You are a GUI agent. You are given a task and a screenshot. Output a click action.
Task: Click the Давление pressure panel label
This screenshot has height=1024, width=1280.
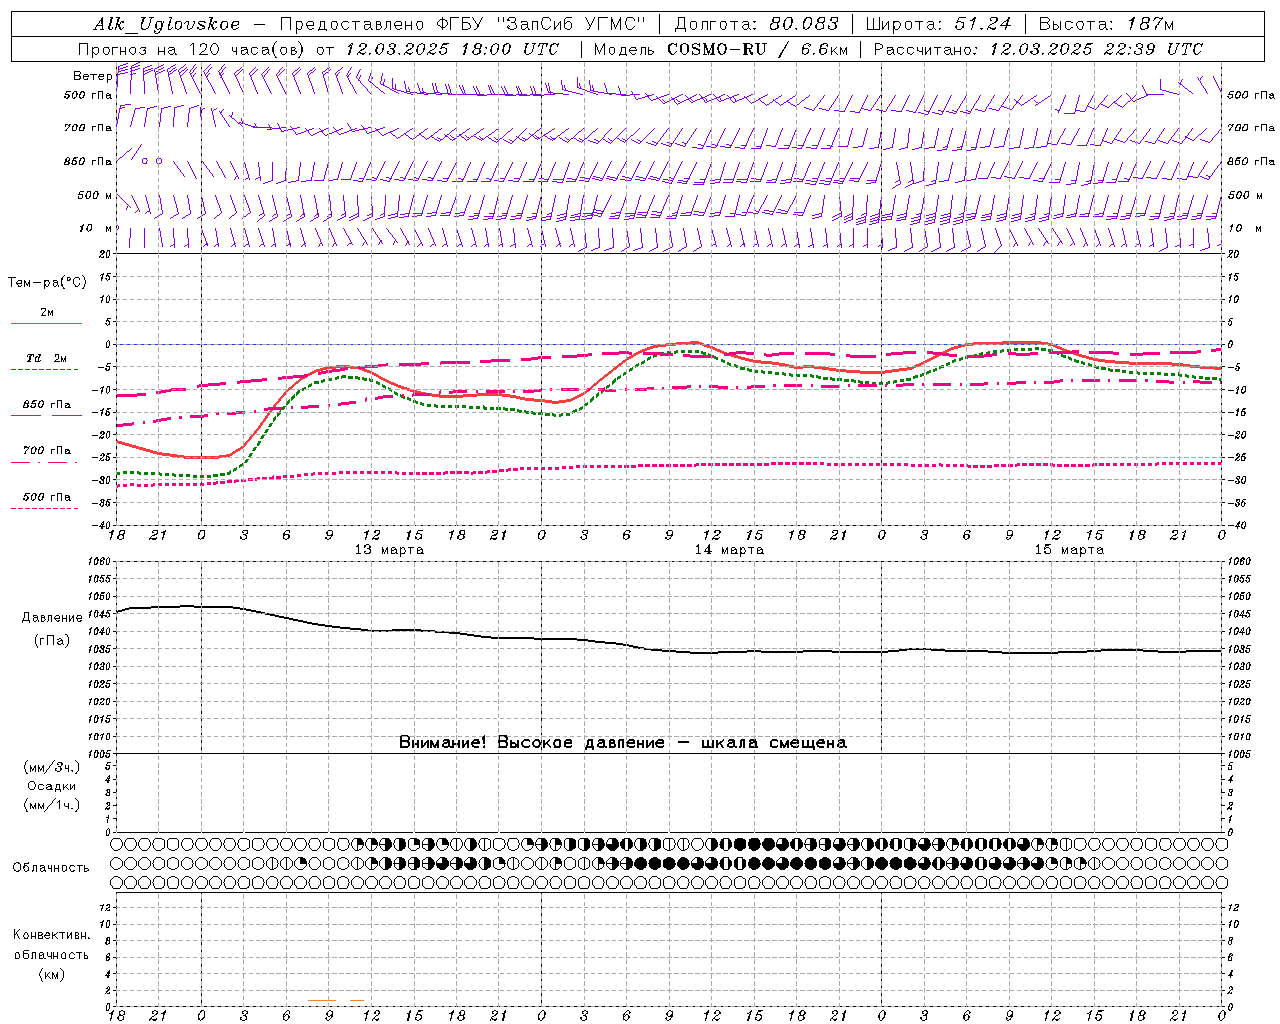pyautogui.click(x=52, y=618)
